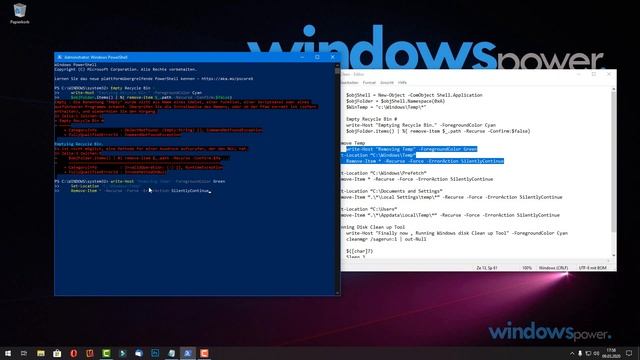Open the volume tray icon
The image size is (640, 360).
coord(596,353)
